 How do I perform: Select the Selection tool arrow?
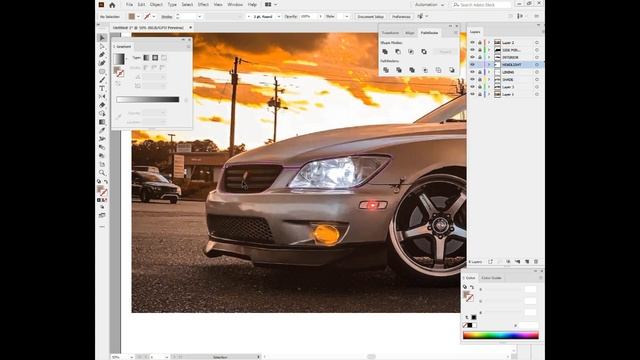pos(102,38)
